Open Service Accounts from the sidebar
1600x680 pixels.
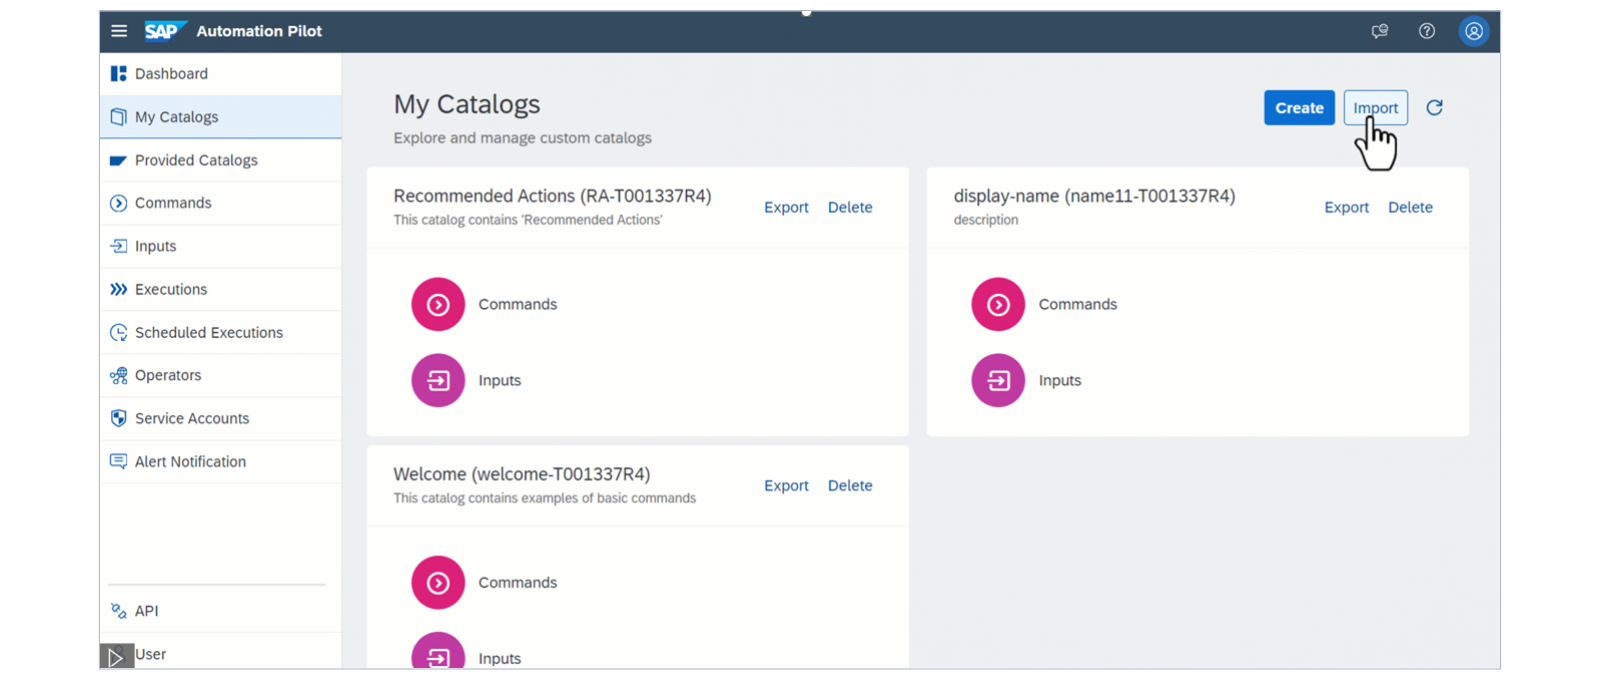tap(220, 418)
